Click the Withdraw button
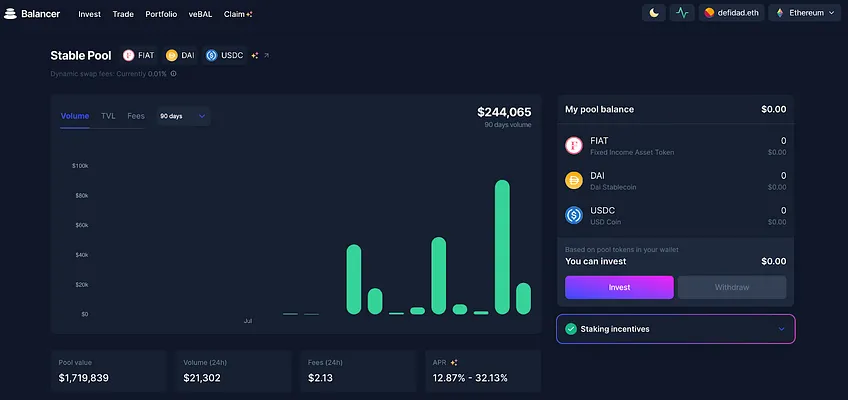 point(732,288)
